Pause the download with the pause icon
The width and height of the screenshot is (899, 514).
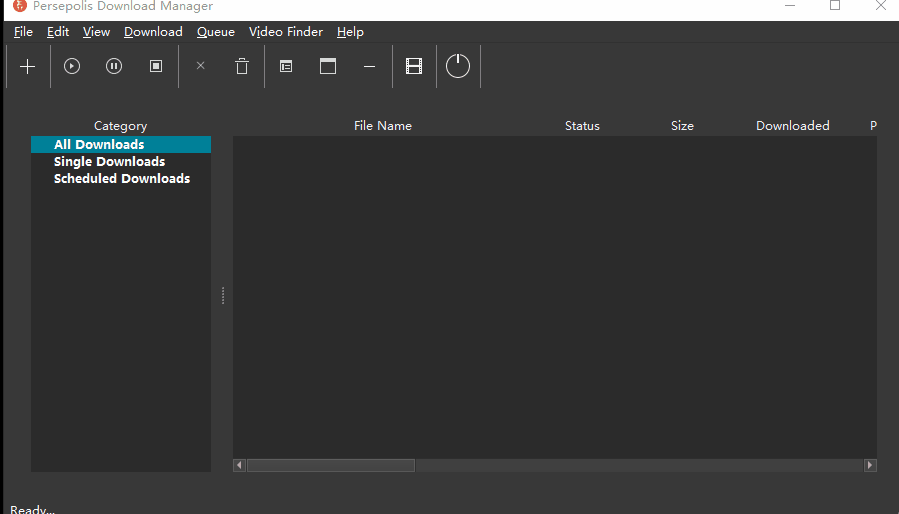click(x=114, y=67)
